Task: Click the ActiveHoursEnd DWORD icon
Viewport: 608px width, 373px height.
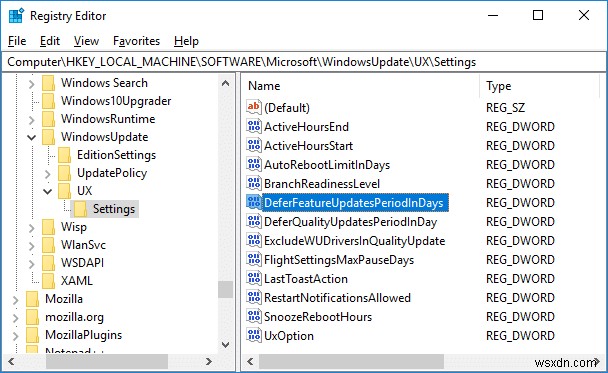Action: tap(254, 126)
